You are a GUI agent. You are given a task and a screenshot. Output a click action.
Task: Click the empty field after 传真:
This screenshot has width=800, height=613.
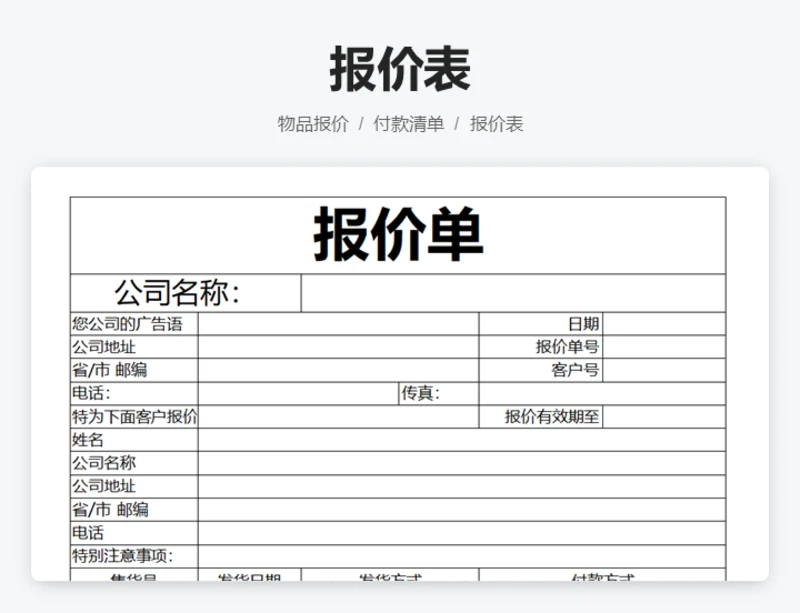point(602,394)
